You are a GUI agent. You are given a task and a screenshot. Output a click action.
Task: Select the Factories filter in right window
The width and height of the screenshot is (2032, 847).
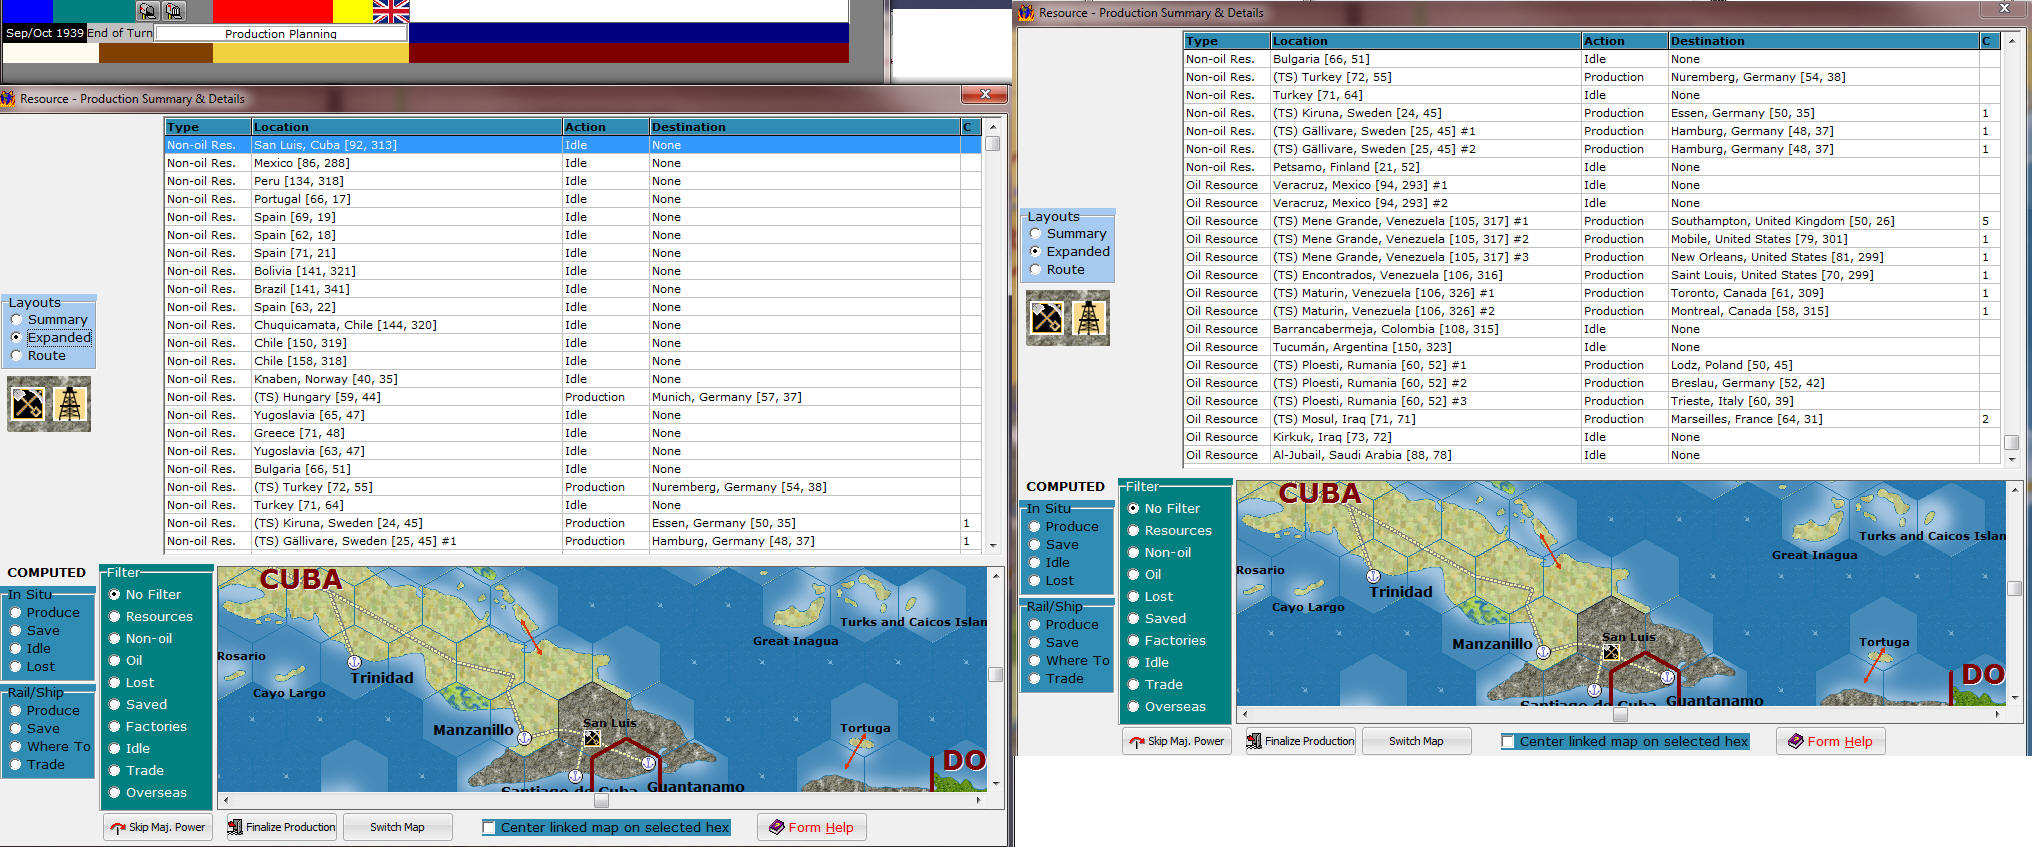coord(1134,641)
